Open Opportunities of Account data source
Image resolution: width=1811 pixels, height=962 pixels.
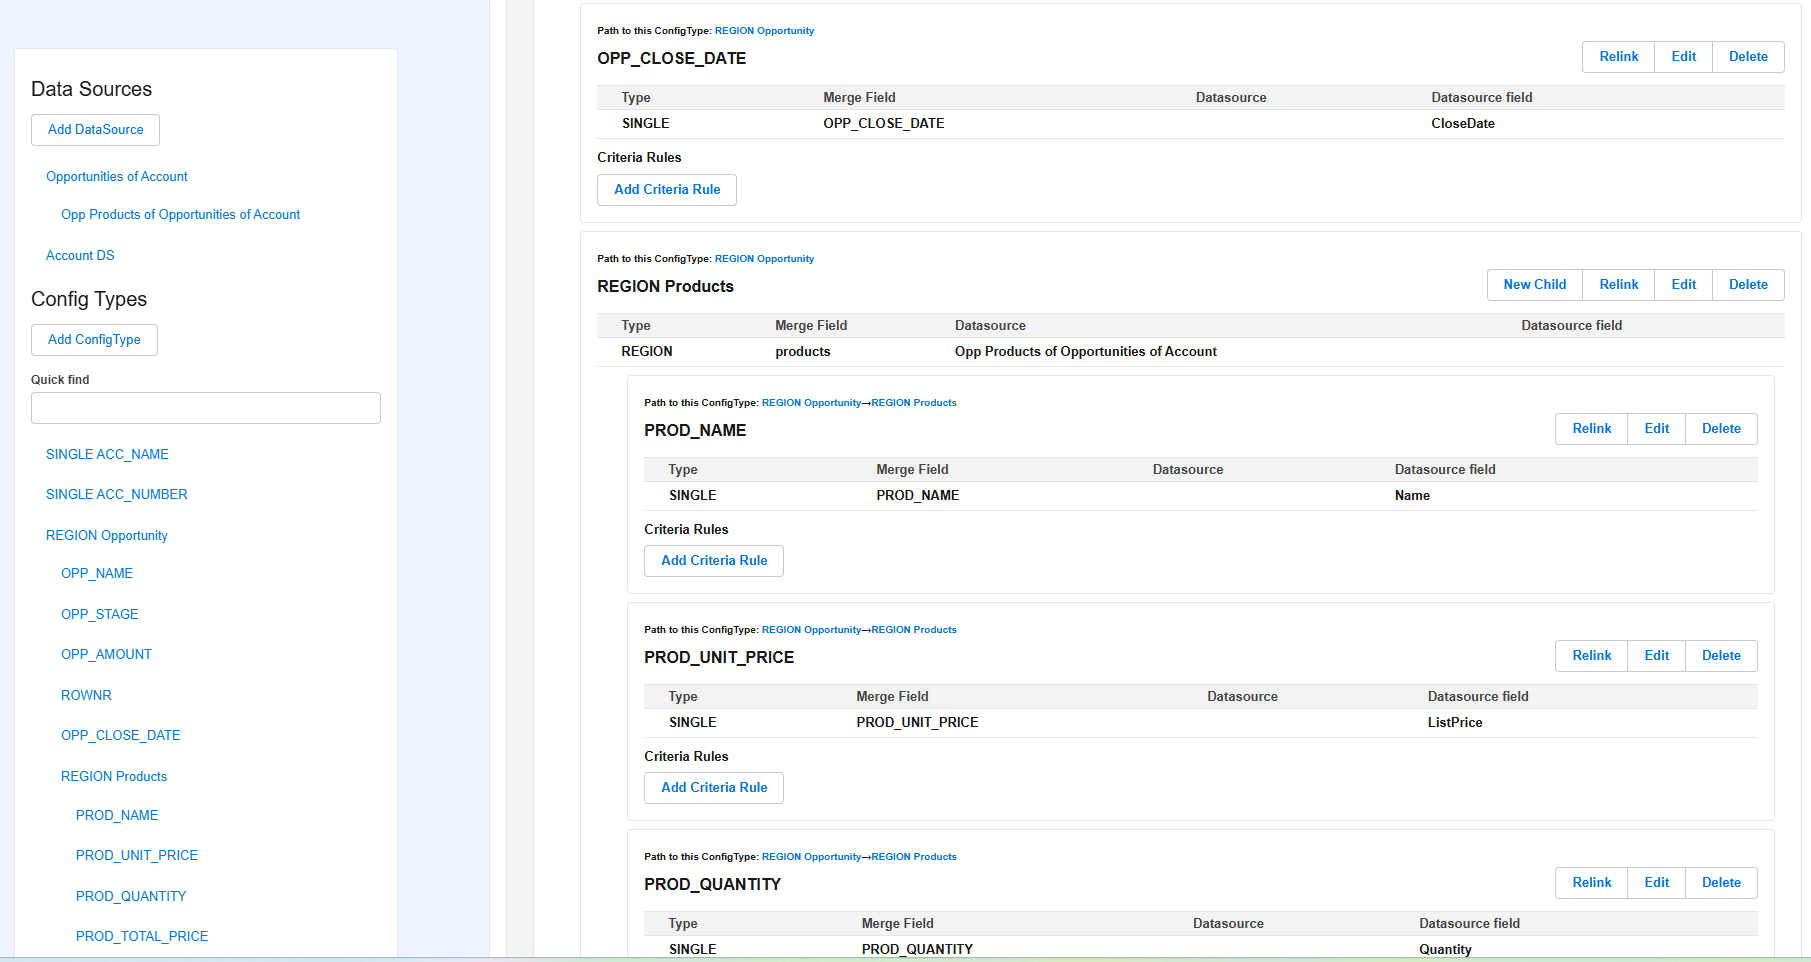117,177
